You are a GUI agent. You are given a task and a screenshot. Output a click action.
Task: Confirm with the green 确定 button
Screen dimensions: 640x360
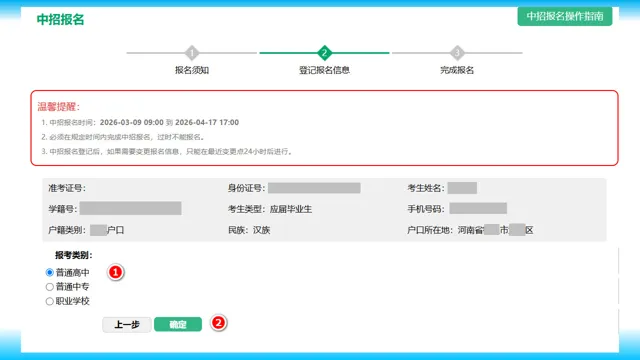[178, 324]
